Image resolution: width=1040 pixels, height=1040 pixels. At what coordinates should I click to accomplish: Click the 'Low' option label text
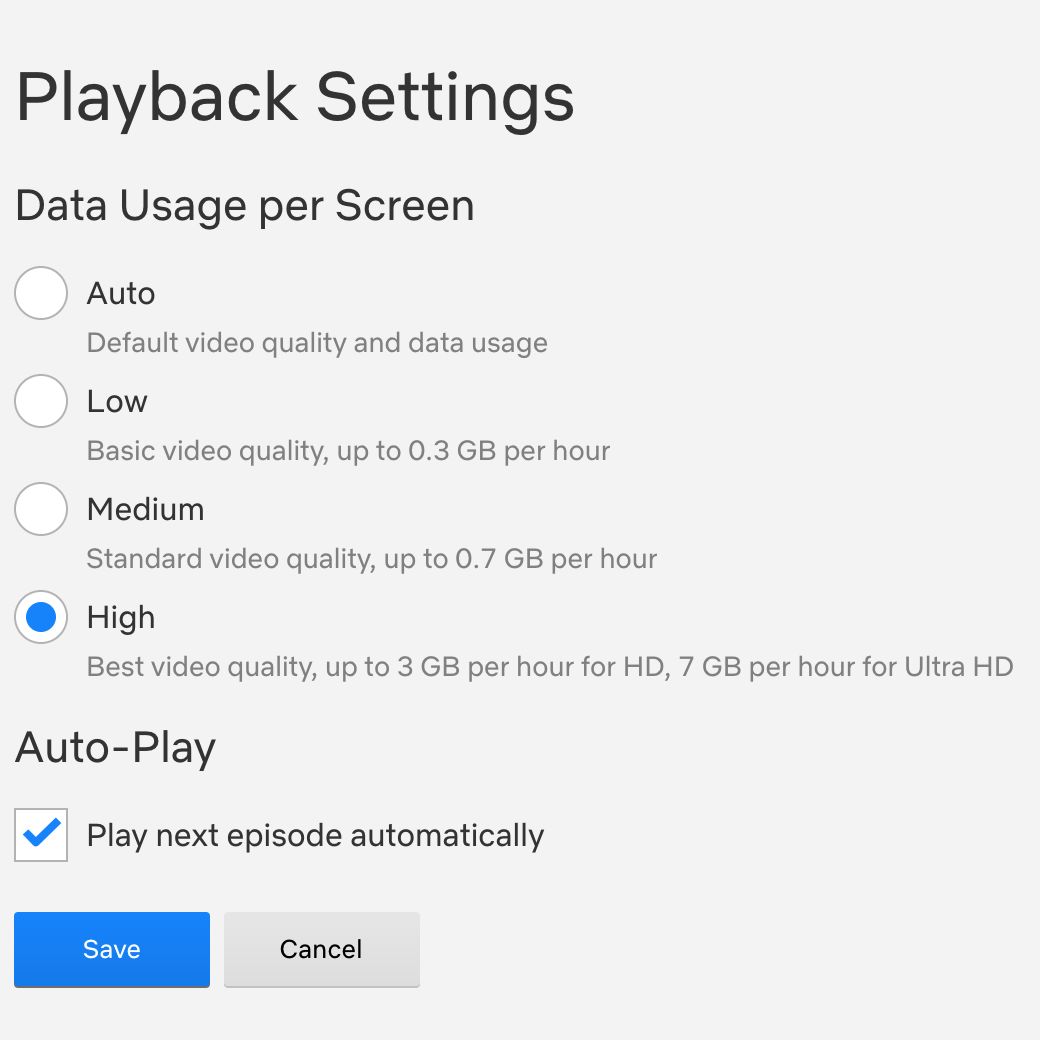117,401
